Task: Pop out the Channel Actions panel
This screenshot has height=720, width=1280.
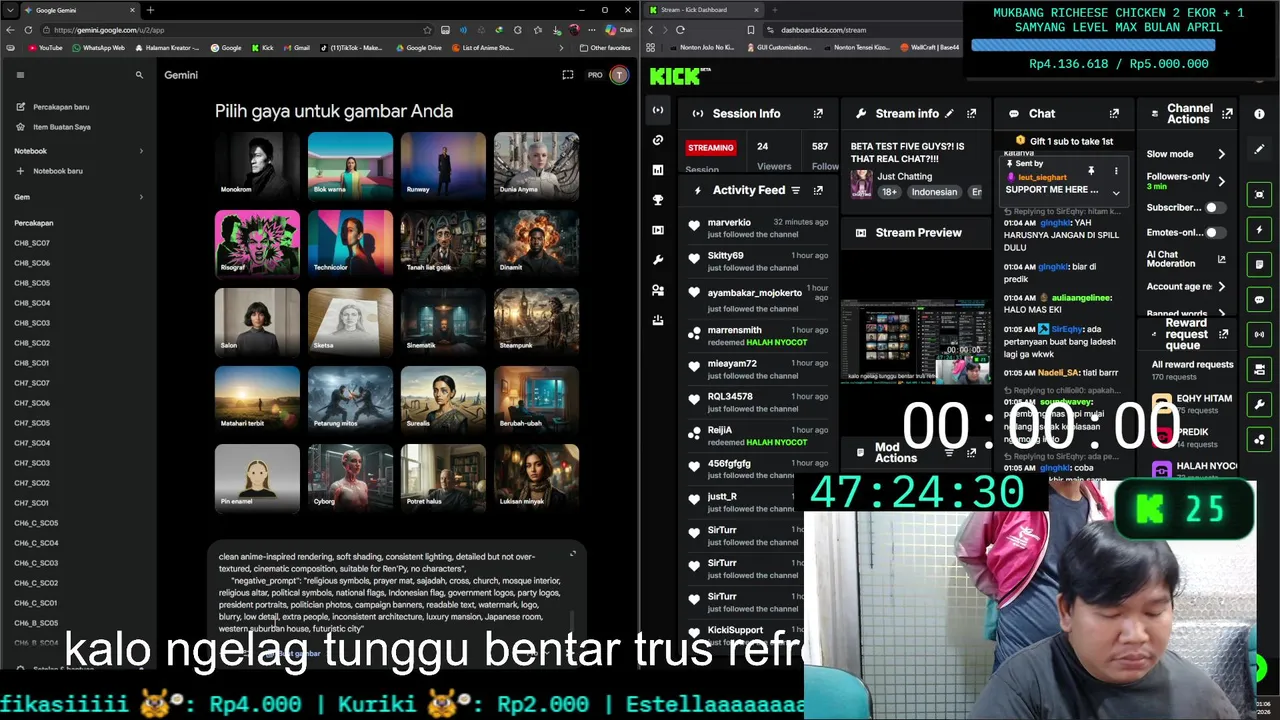Action: coord(1227,114)
